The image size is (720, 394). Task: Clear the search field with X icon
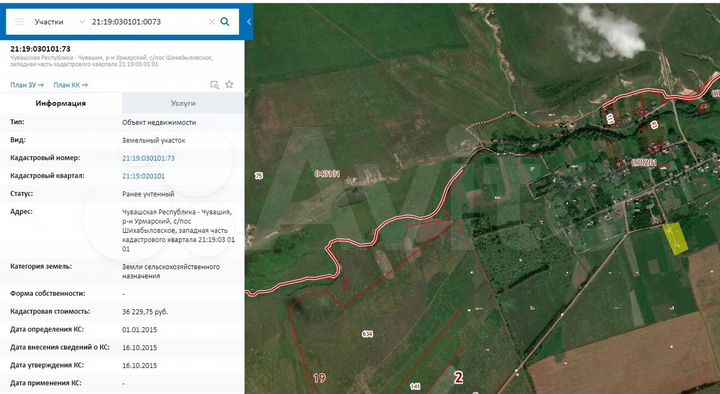pyautogui.click(x=212, y=22)
